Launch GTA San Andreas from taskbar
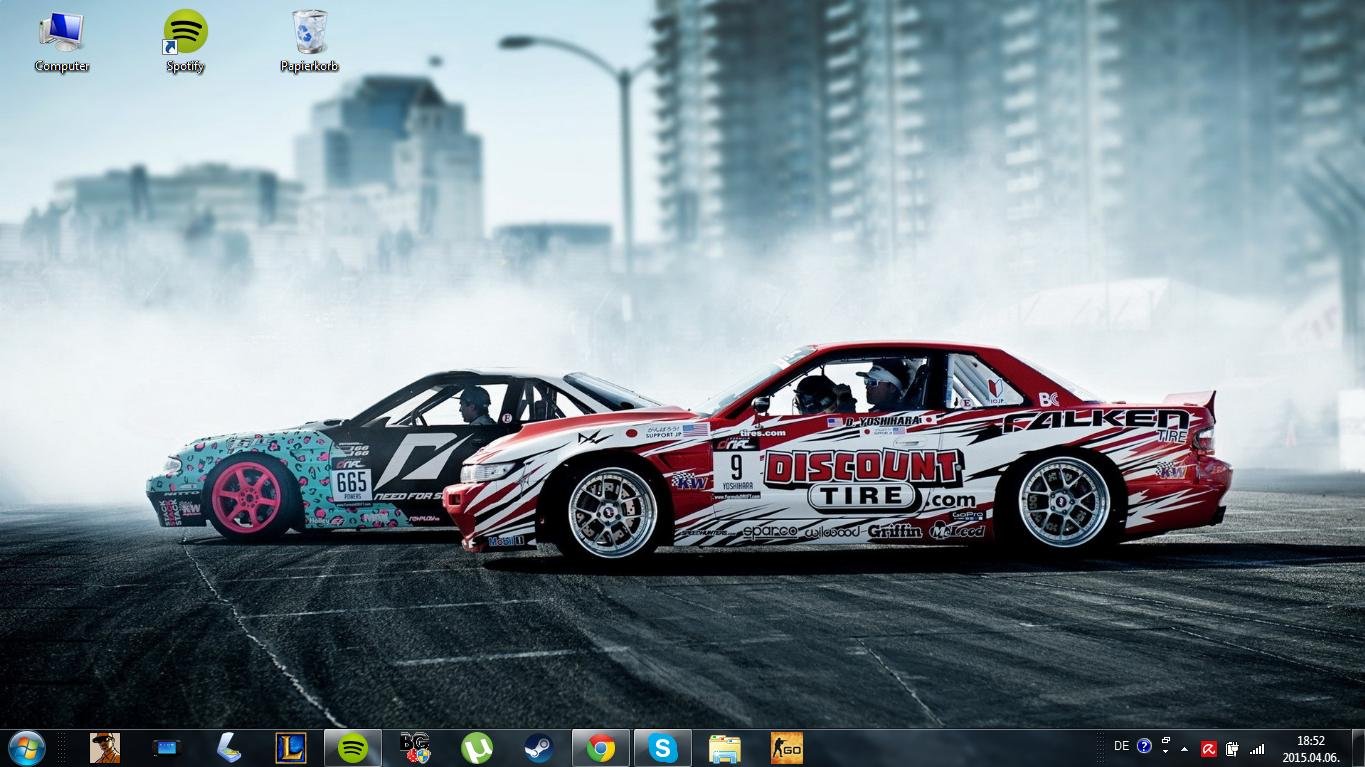 (105, 748)
